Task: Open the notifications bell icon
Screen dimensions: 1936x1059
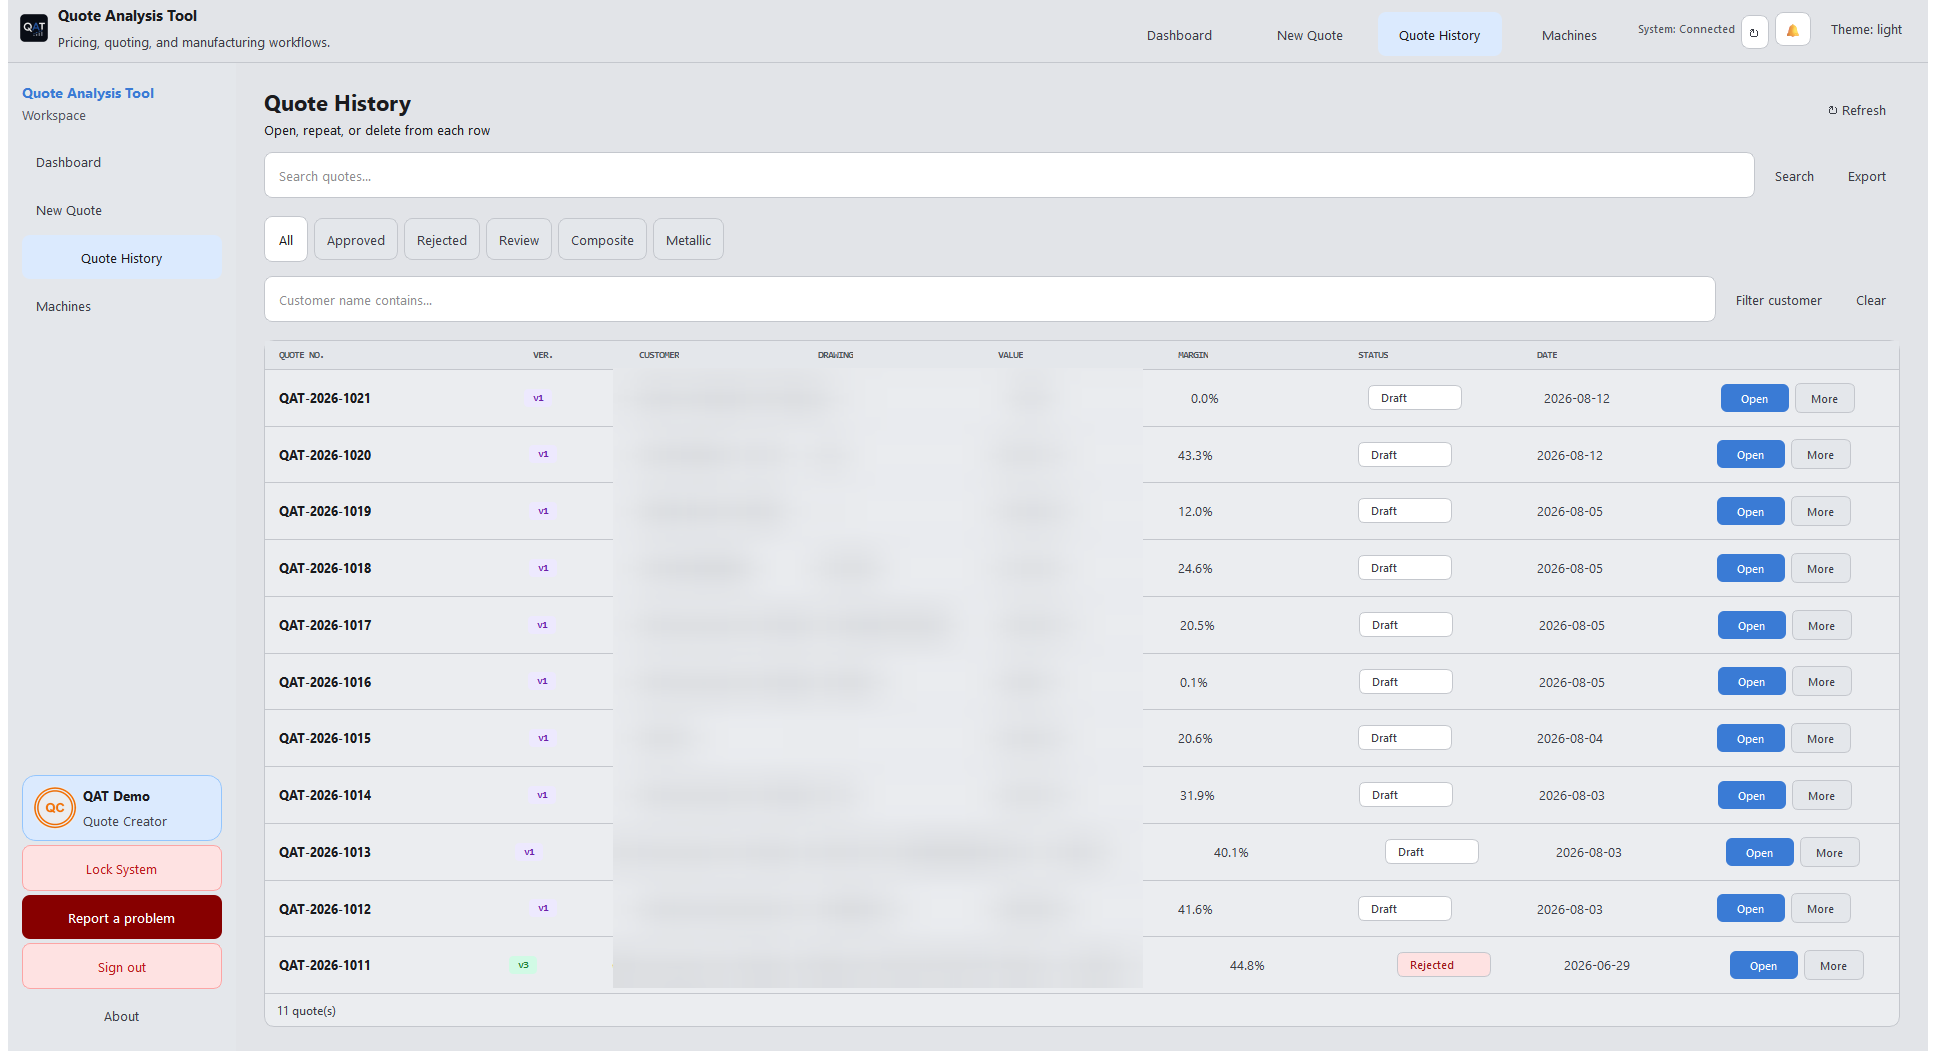Action: [1792, 31]
